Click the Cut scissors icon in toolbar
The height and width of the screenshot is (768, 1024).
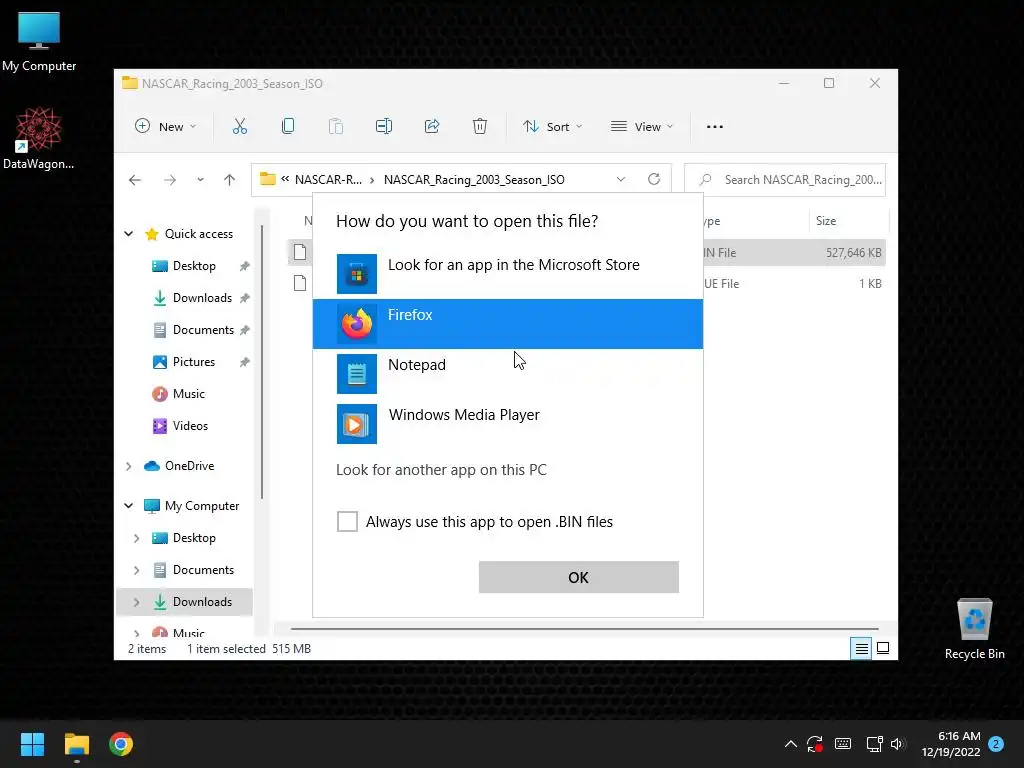point(240,127)
